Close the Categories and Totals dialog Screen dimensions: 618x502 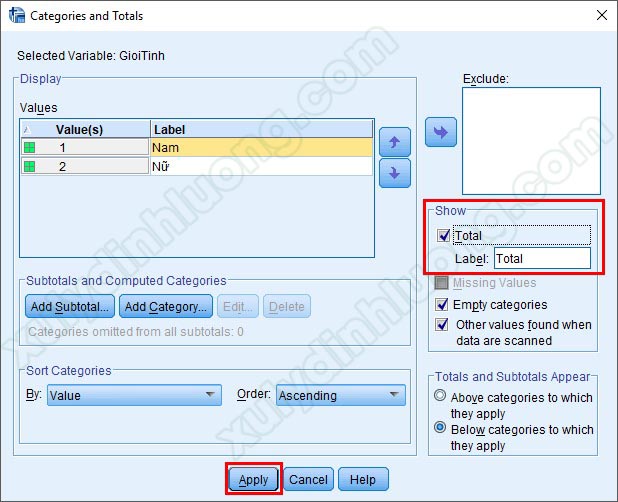click(x=601, y=15)
